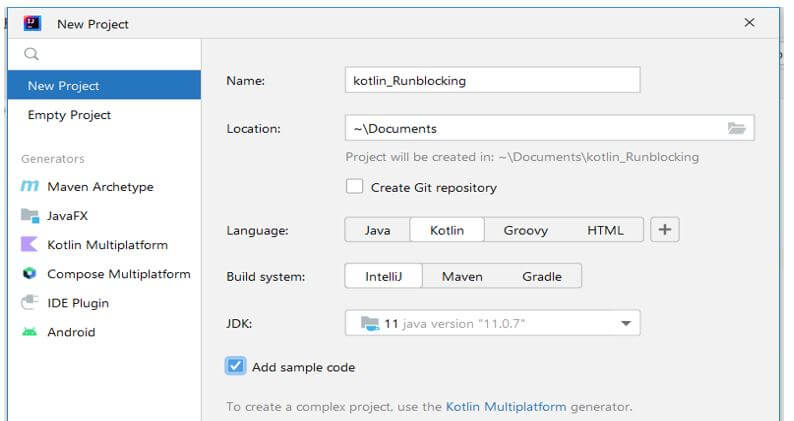
Task: Click the Name: label
Action: pos(245,81)
